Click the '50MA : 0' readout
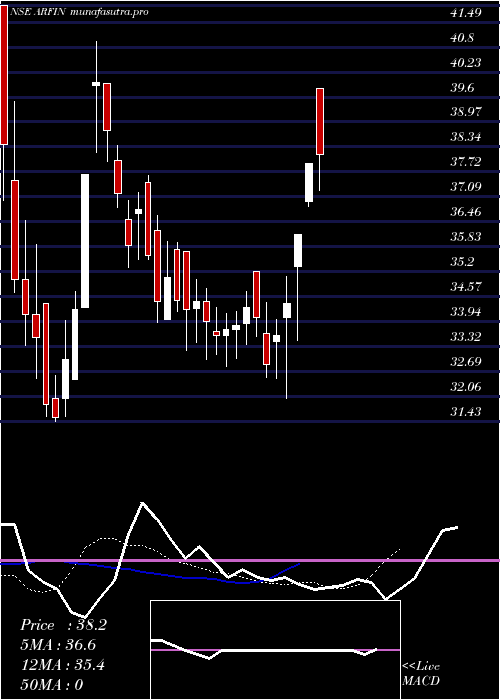Image resolution: width=500 pixels, height=700 pixels. click(52, 685)
